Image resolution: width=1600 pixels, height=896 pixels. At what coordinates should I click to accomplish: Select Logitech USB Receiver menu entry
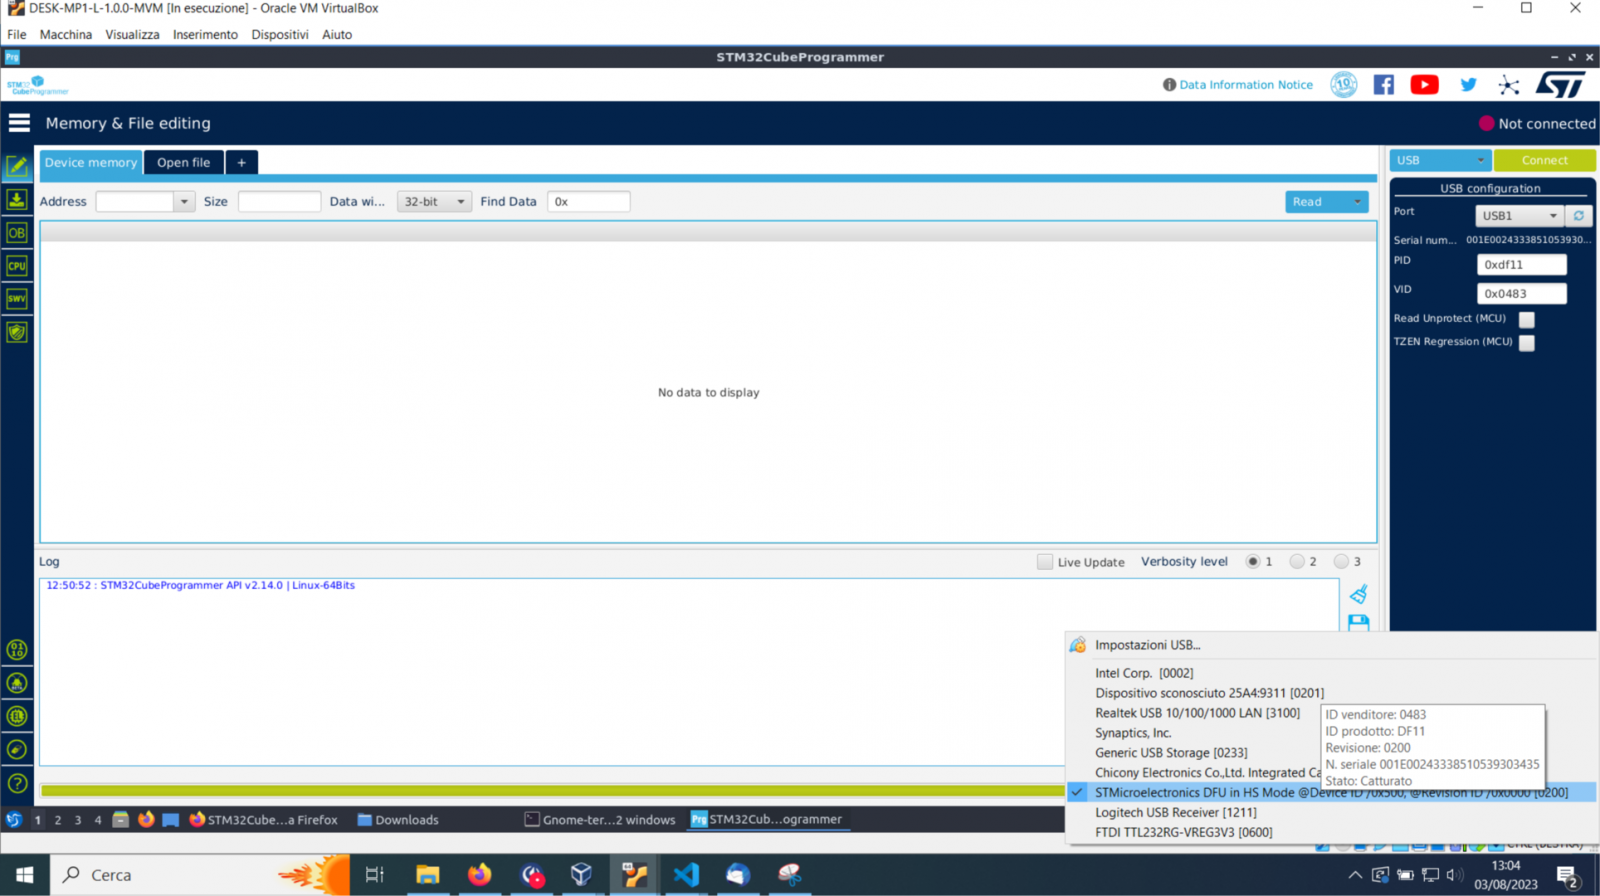[x=1175, y=812]
